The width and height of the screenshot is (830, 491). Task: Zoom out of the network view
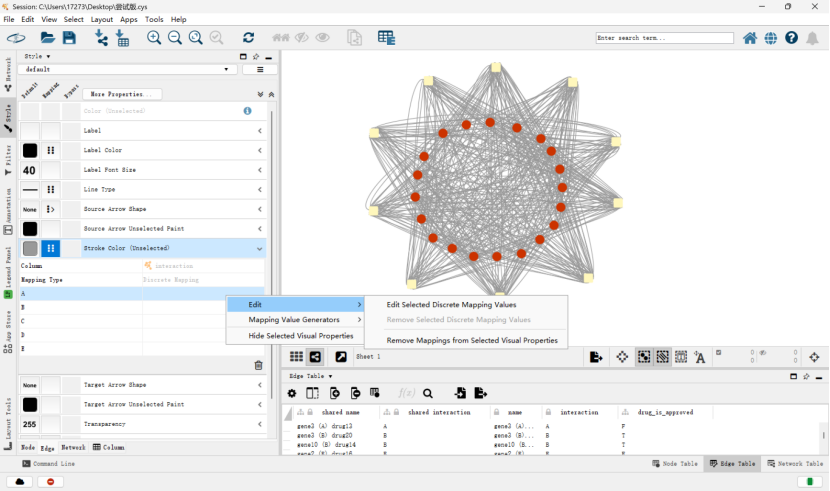(175, 38)
